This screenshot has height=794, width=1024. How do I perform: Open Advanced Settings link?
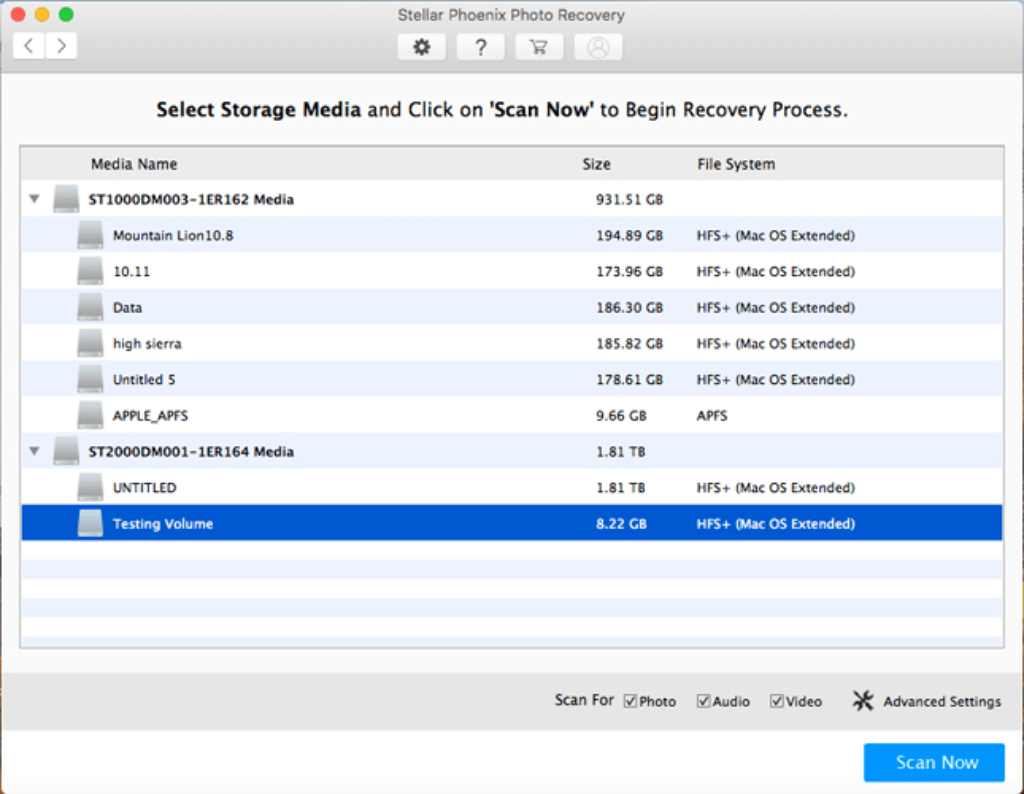pos(942,701)
